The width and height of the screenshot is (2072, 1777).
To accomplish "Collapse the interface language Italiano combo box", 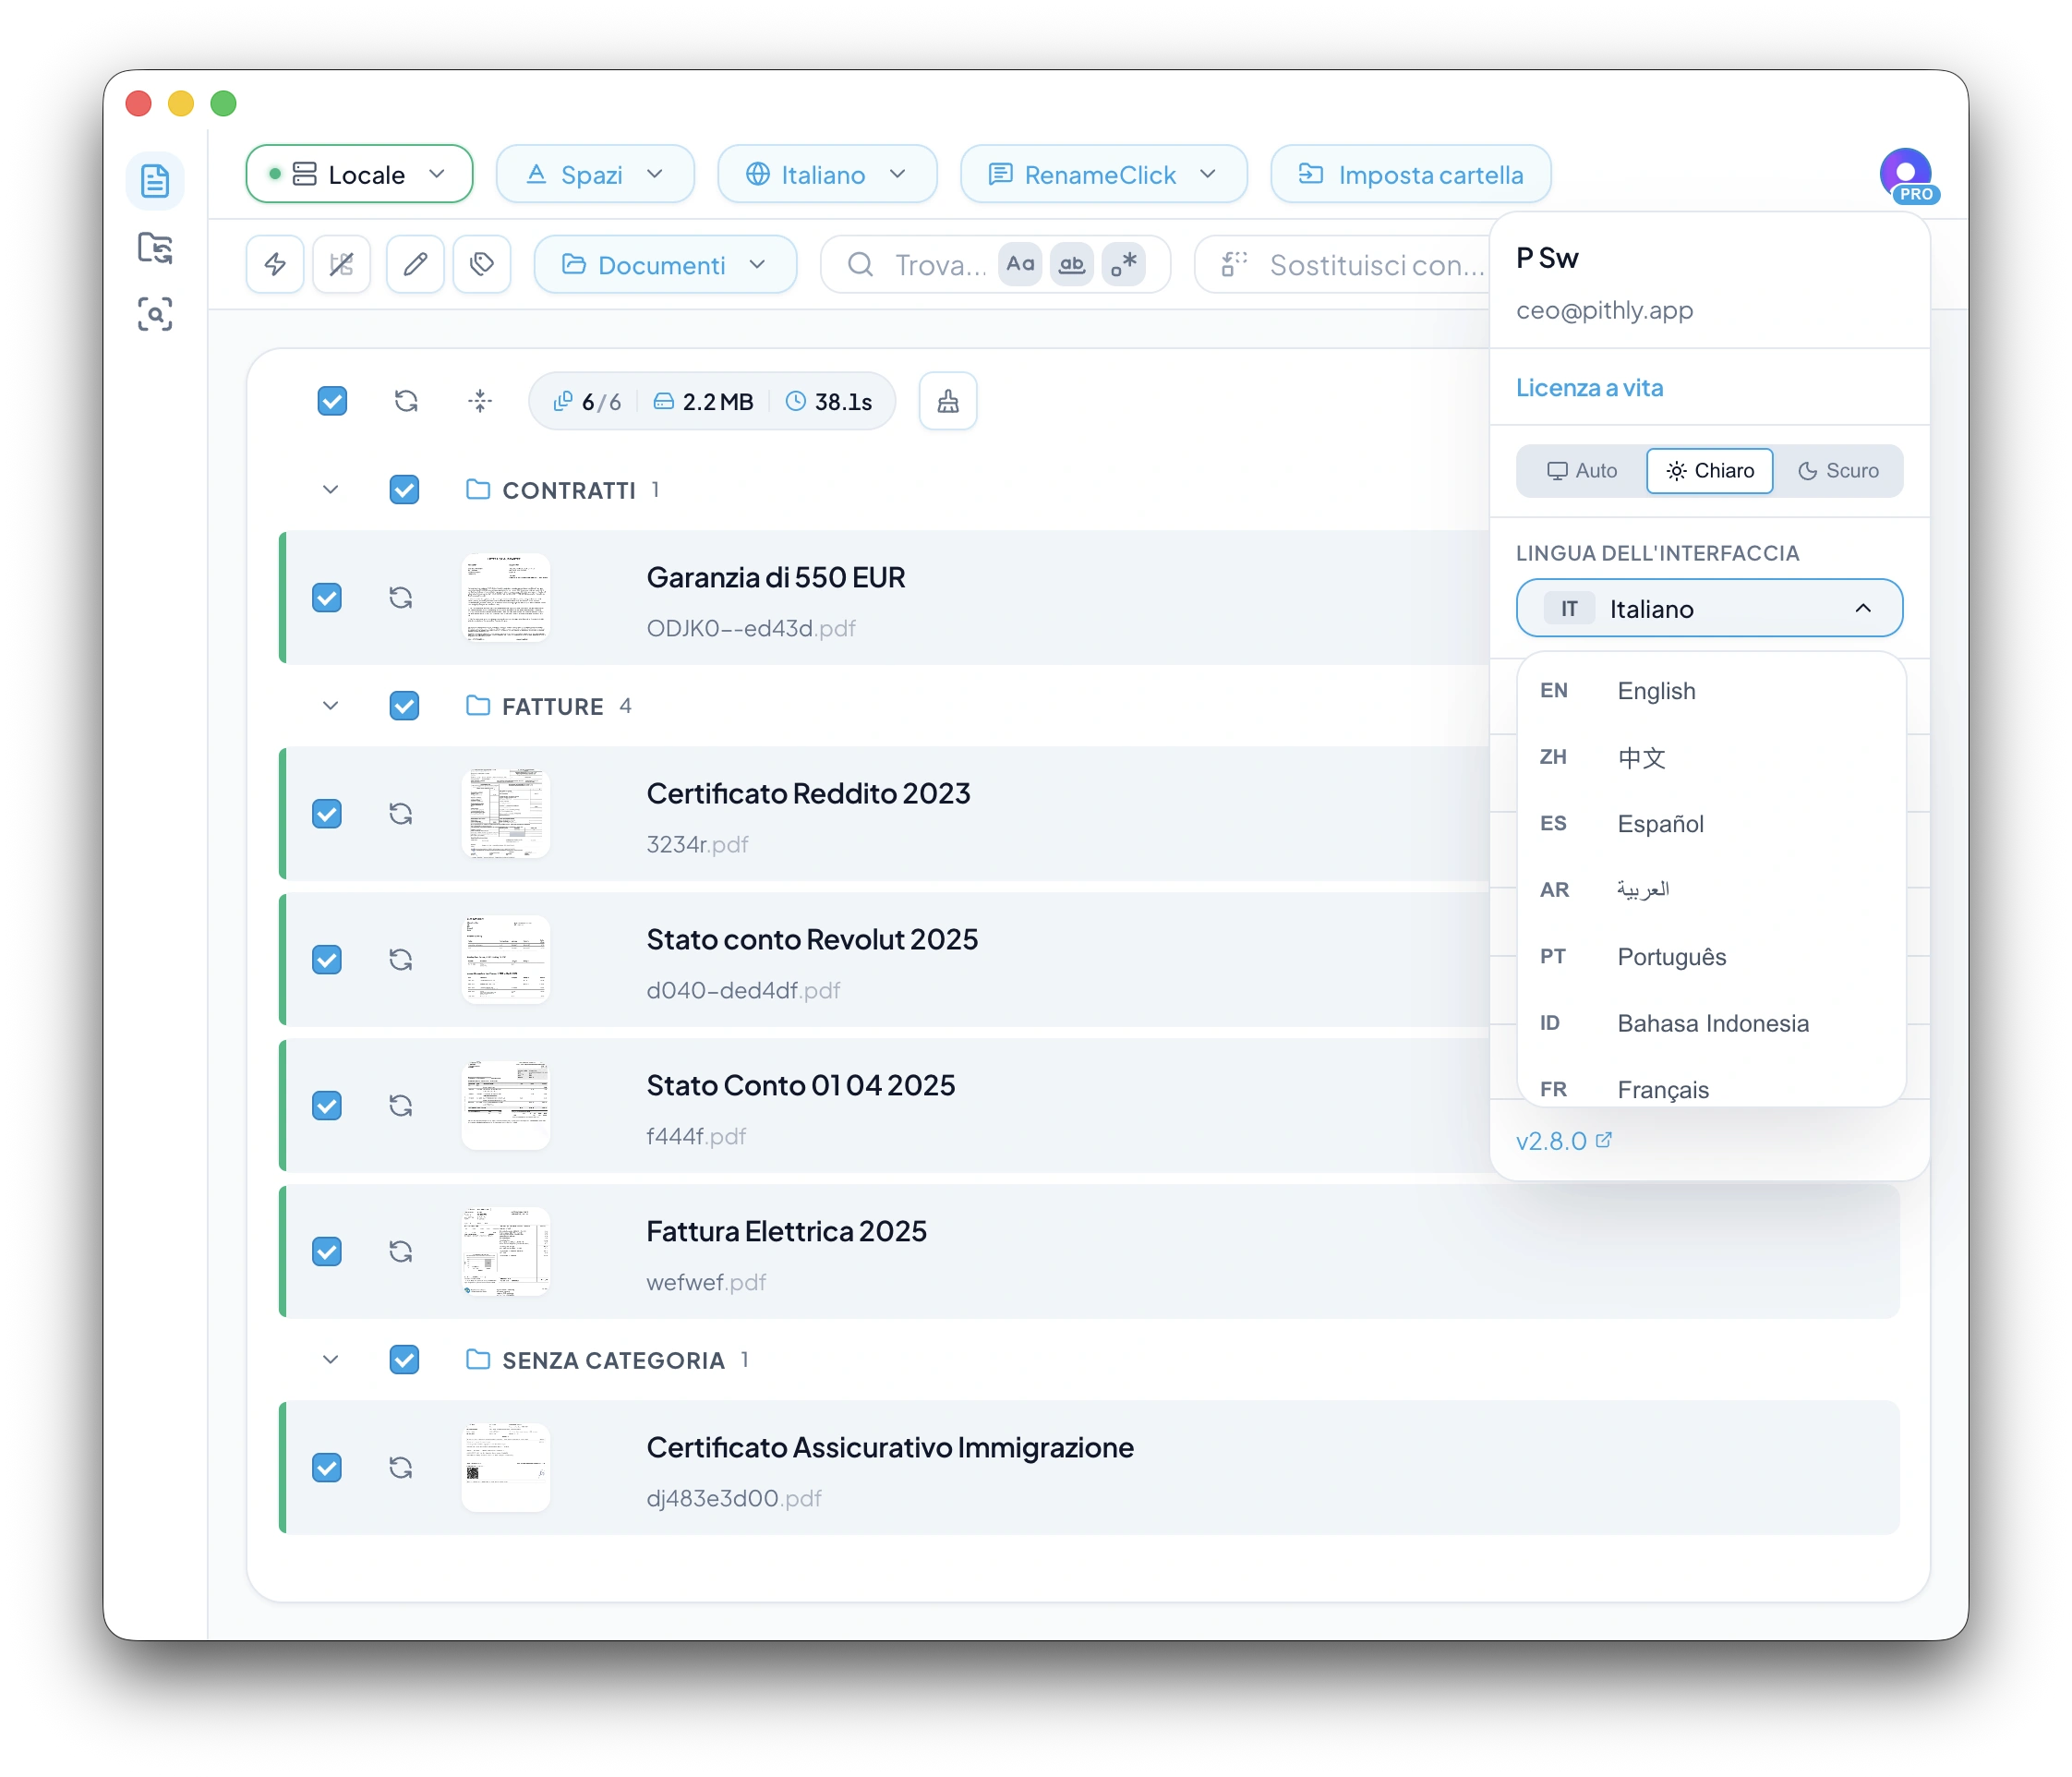I will pyautogui.click(x=1709, y=608).
